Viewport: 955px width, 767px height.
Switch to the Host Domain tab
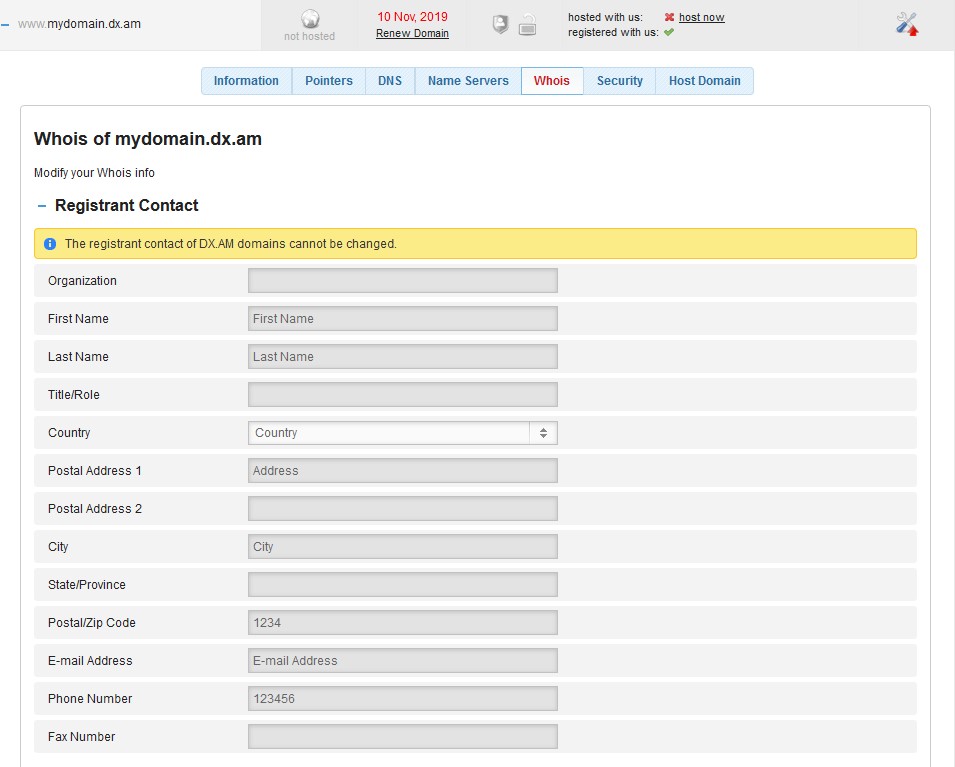pyautogui.click(x=705, y=81)
